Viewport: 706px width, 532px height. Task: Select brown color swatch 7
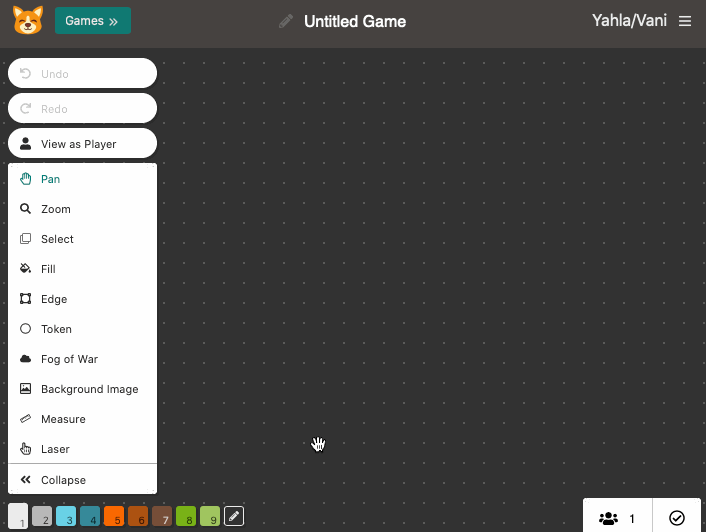tap(162, 516)
